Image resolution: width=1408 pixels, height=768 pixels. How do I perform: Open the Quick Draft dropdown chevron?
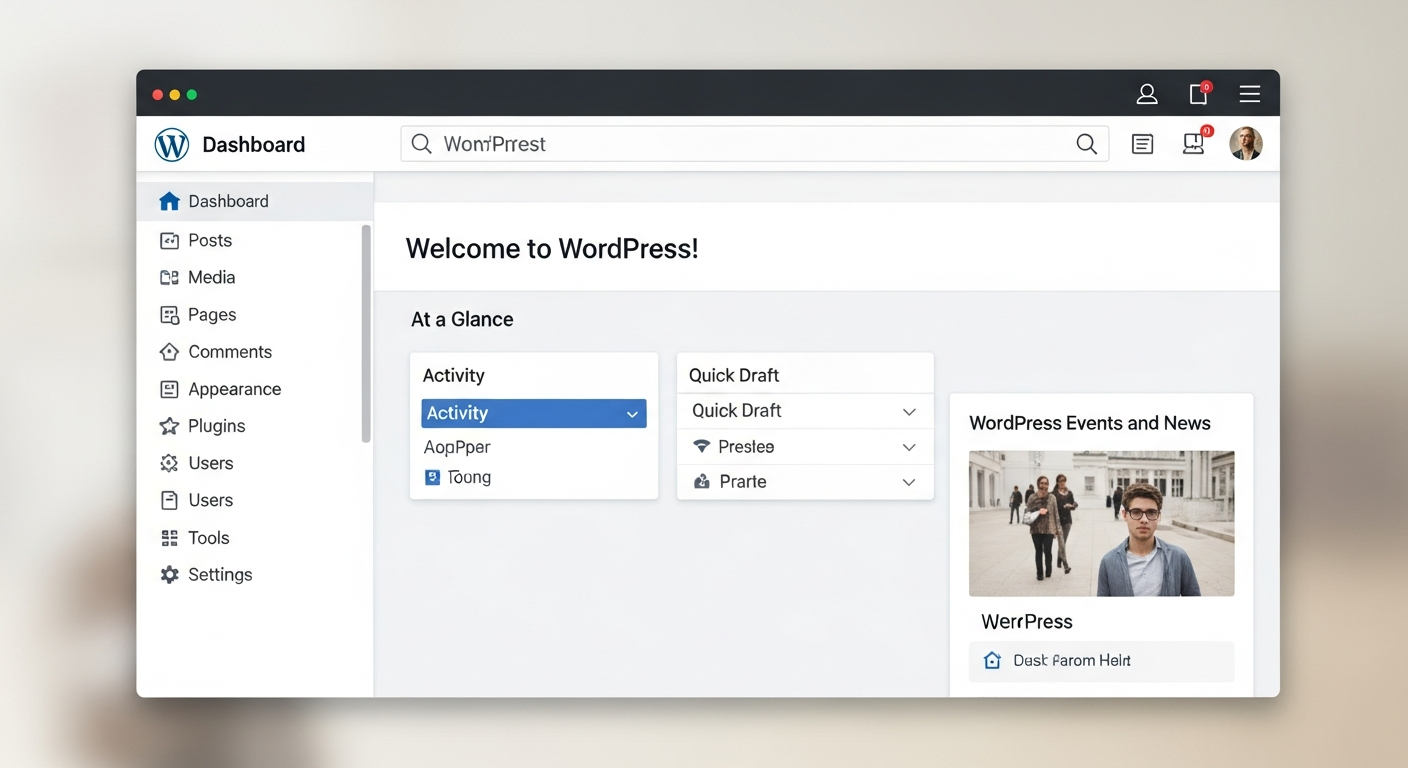[x=909, y=411]
